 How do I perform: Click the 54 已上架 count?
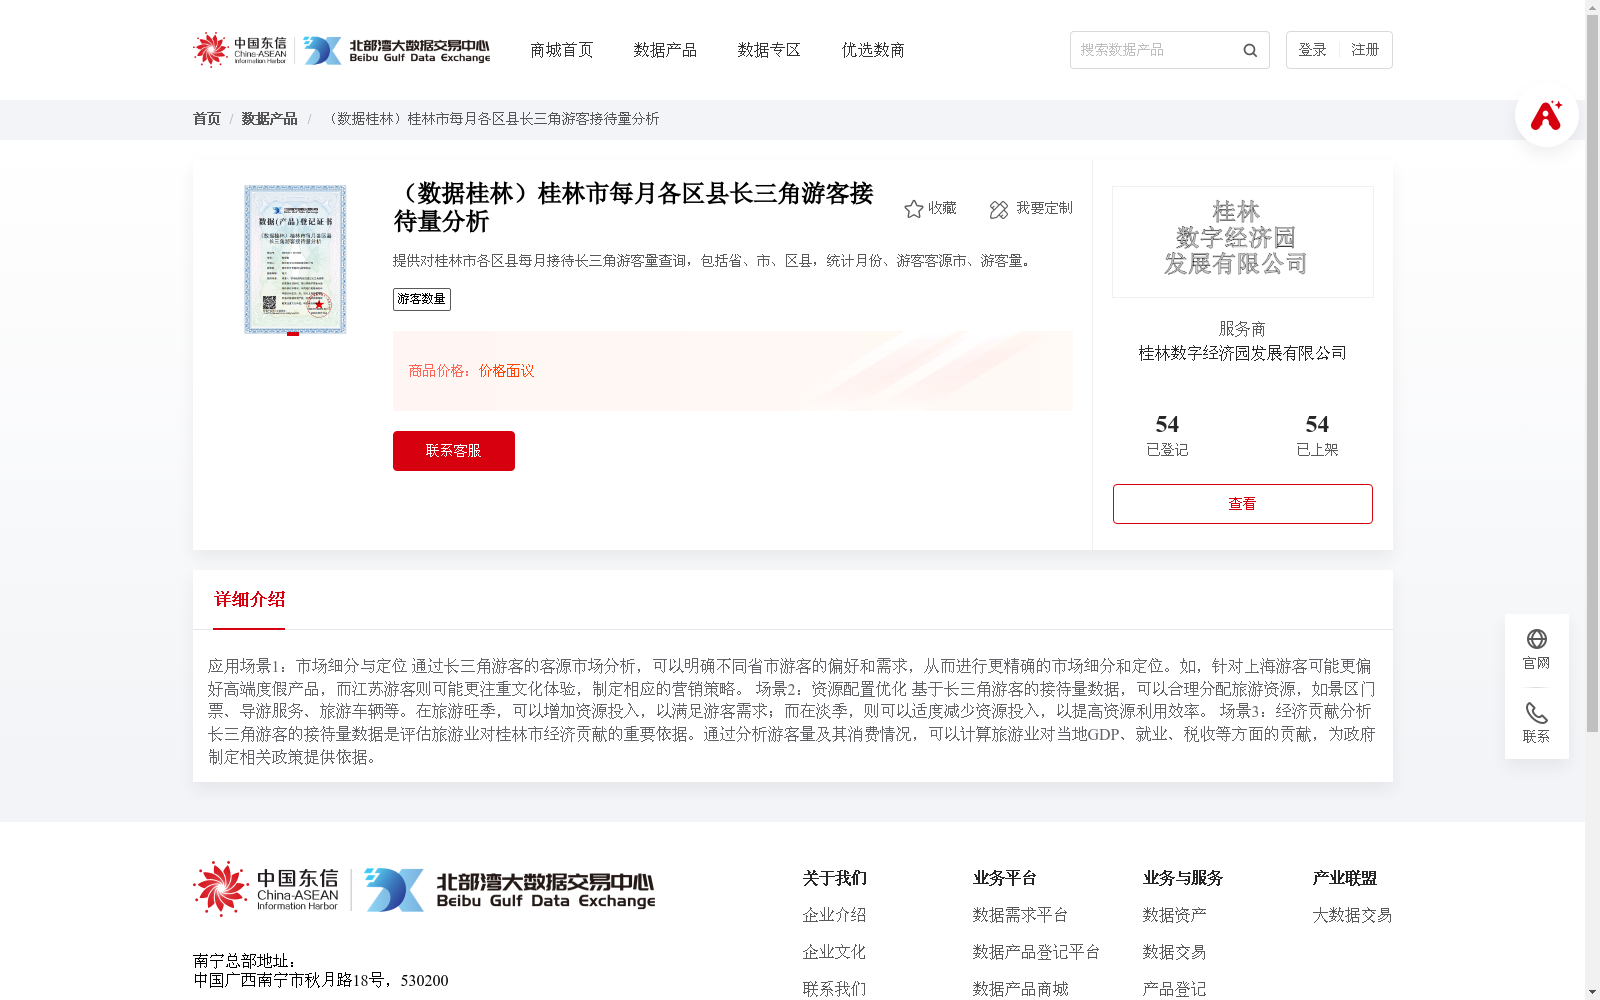(x=1317, y=435)
